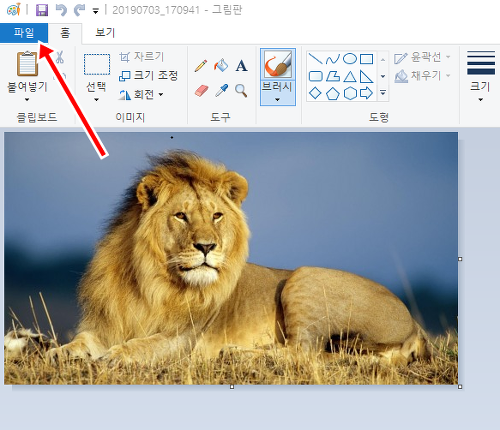Click the 붙여넣기 paste clipboard icon

27,63
